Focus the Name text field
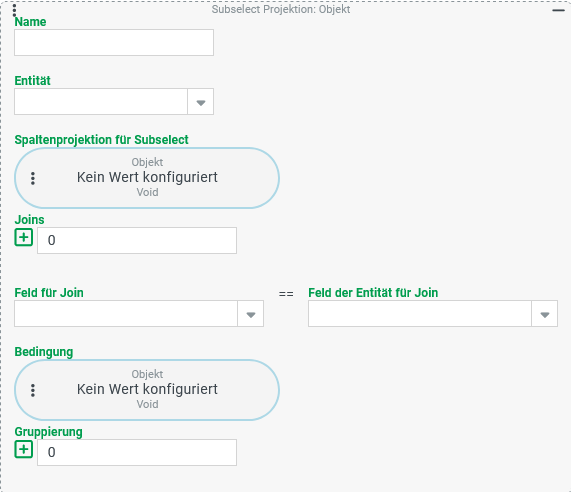This screenshot has height=492, width=571. tap(114, 43)
